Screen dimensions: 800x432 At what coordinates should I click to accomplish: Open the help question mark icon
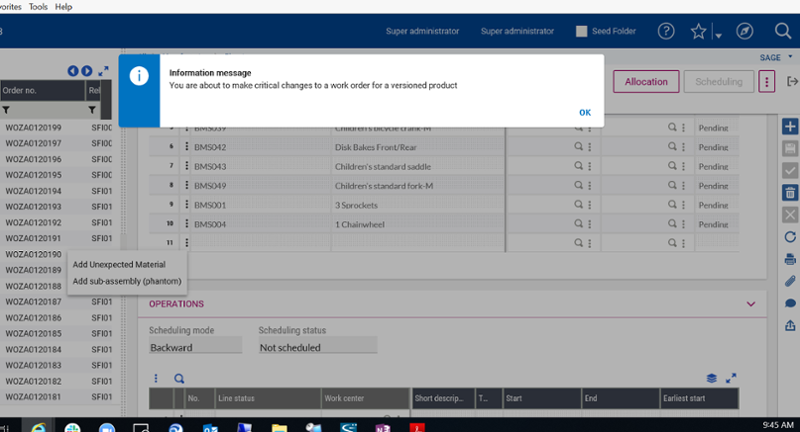point(666,31)
